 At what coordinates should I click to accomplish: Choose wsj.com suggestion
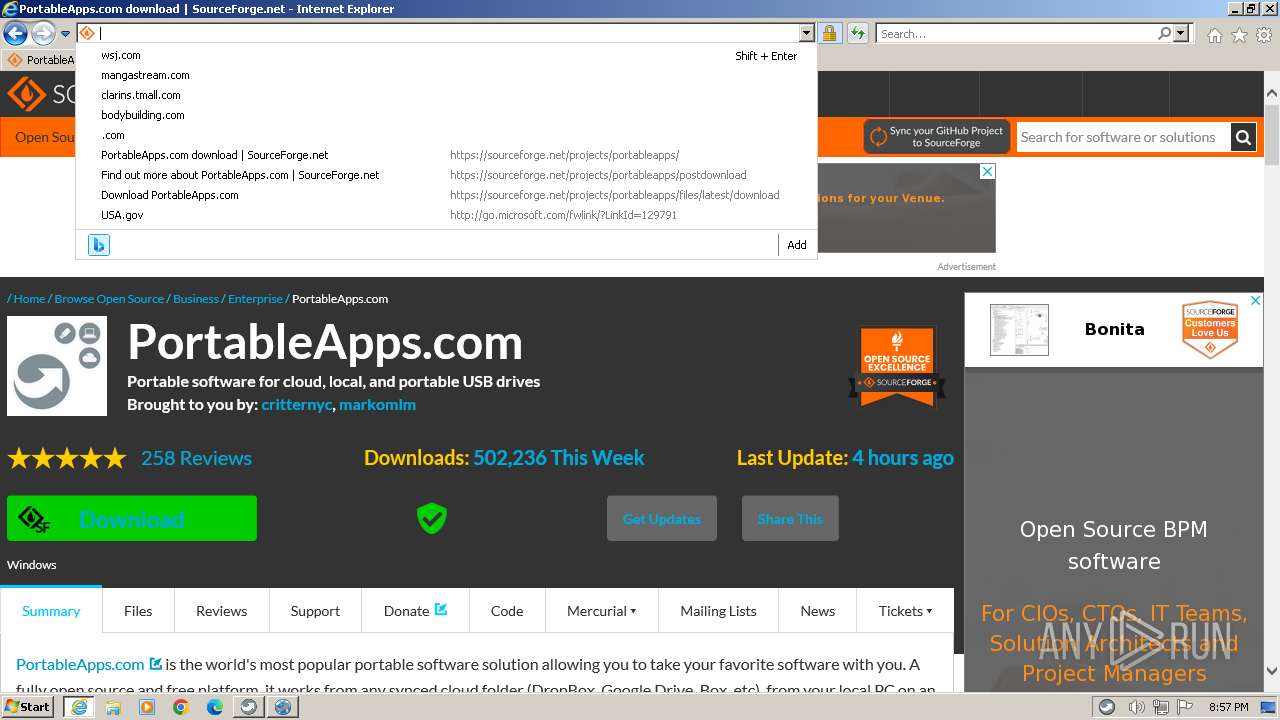click(446, 55)
